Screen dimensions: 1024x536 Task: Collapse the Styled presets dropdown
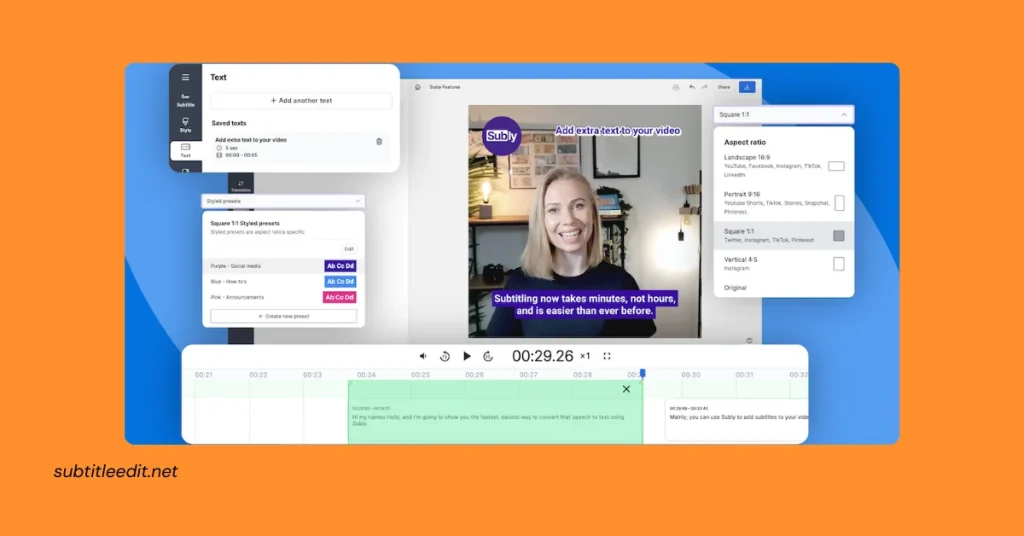point(358,201)
